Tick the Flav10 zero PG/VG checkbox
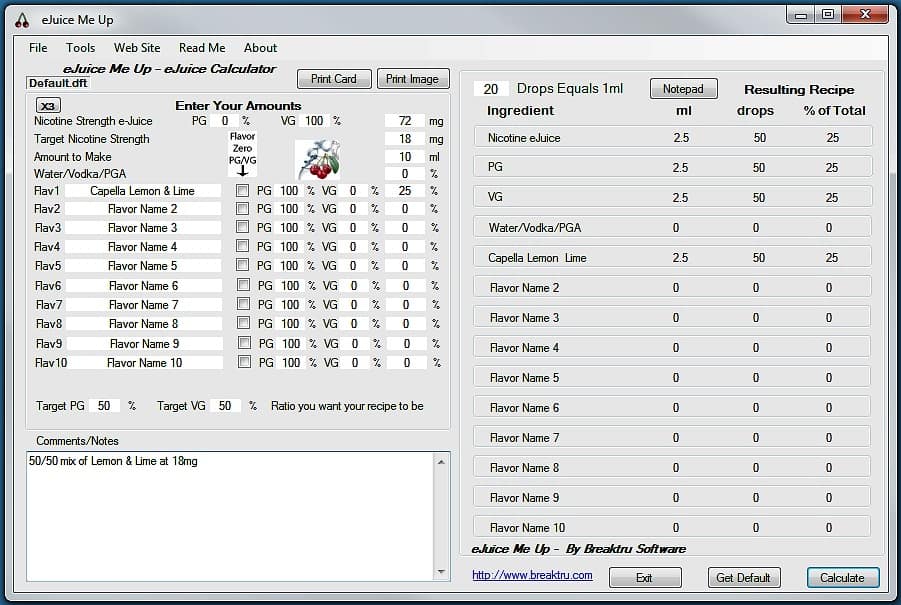This screenshot has height=605, width=901. (x=244, y=362)
